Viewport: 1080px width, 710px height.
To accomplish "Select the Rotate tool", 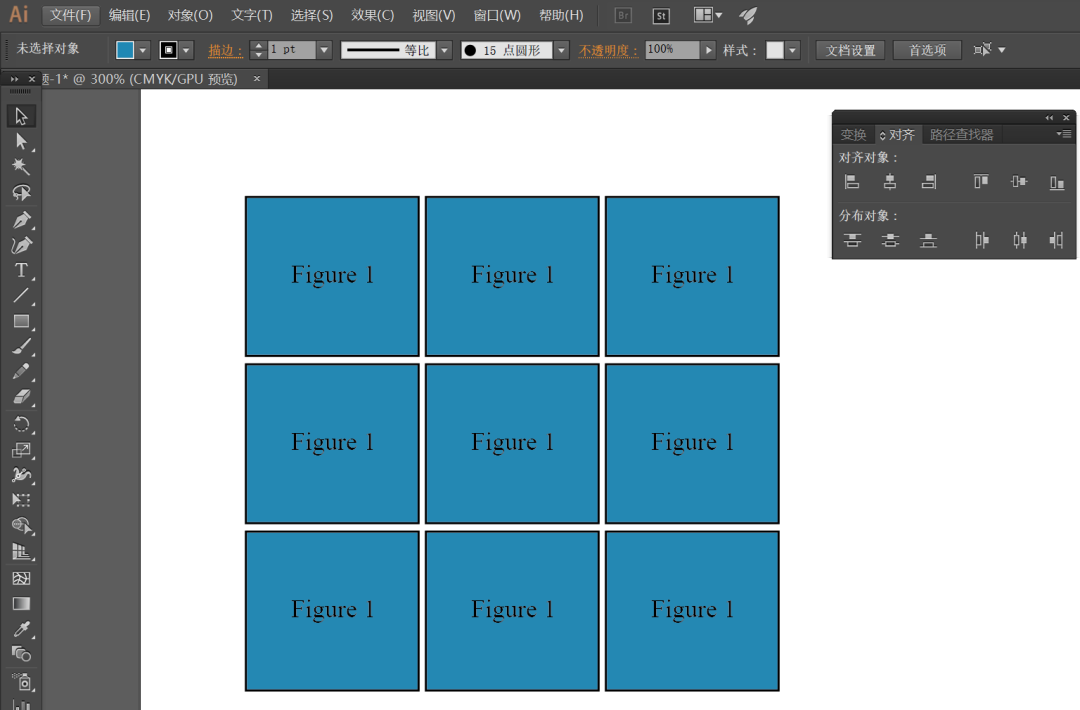I will pyautogui.click(x=21, y=424).
